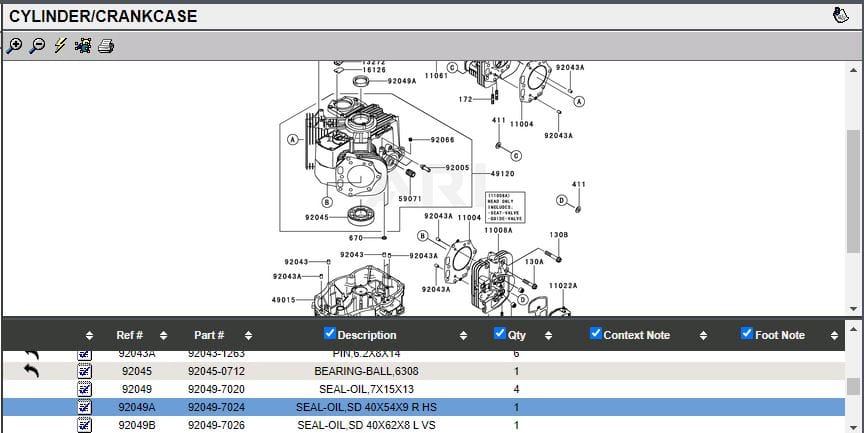The width and height of the screenshot is (864, 433).
Task: Click the back arrow icon on the BEARING-BALL row
Action: 32,371
